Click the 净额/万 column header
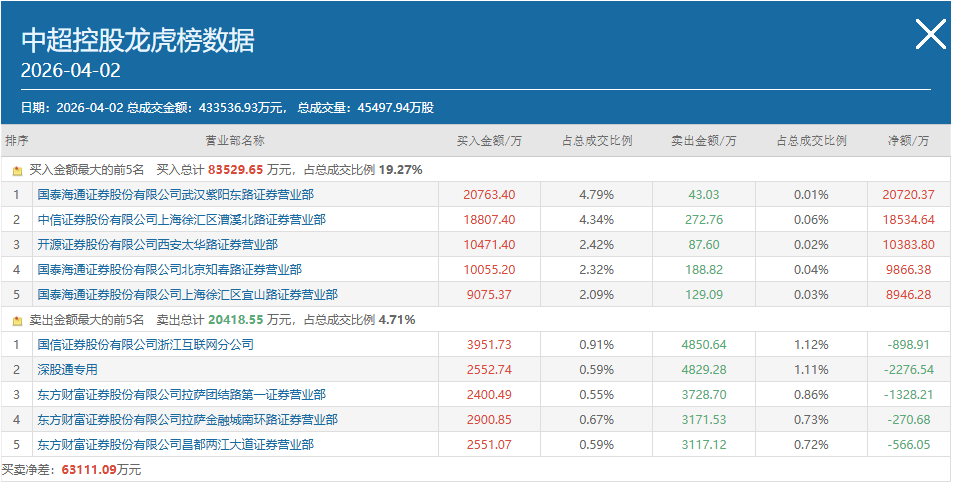 coord(908,141)
